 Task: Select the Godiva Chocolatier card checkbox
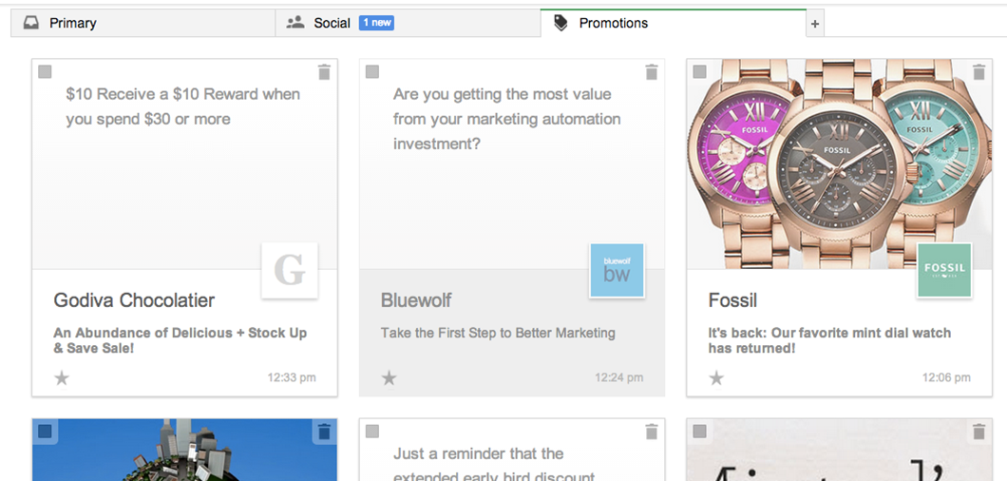pyautogui.click(x=45, y=72)
